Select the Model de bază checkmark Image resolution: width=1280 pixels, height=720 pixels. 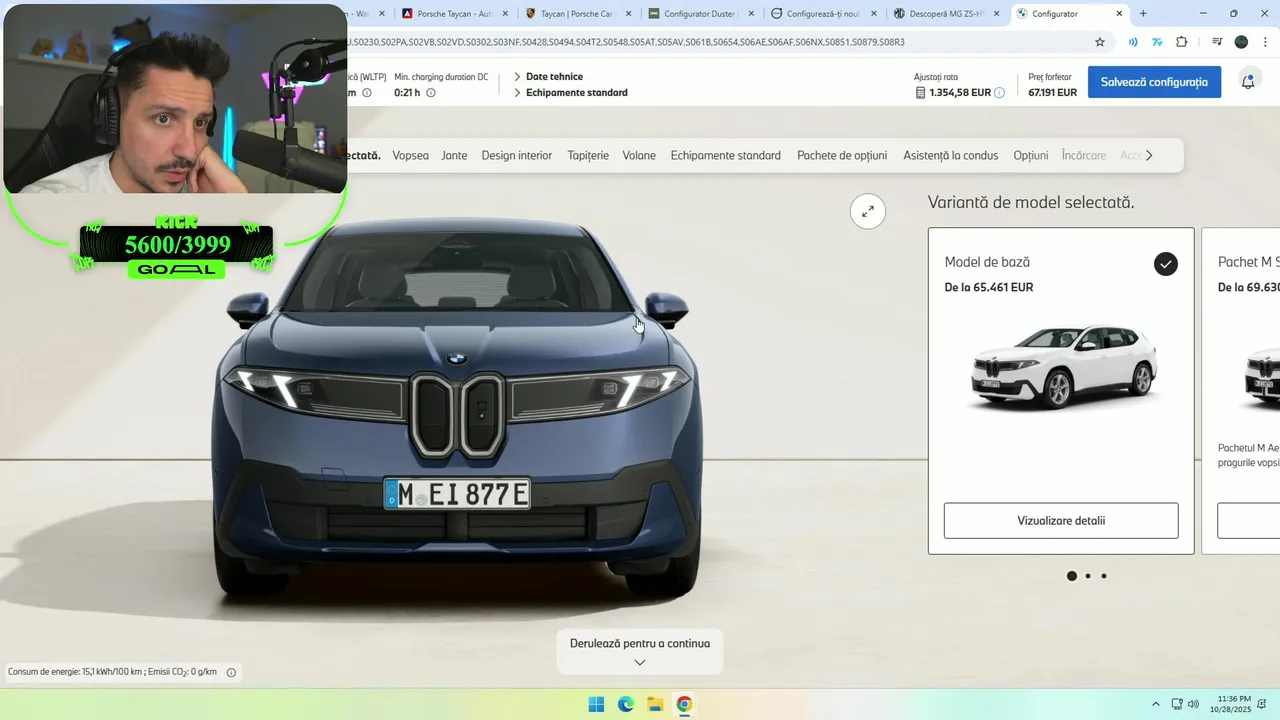tap(1165, 264)
